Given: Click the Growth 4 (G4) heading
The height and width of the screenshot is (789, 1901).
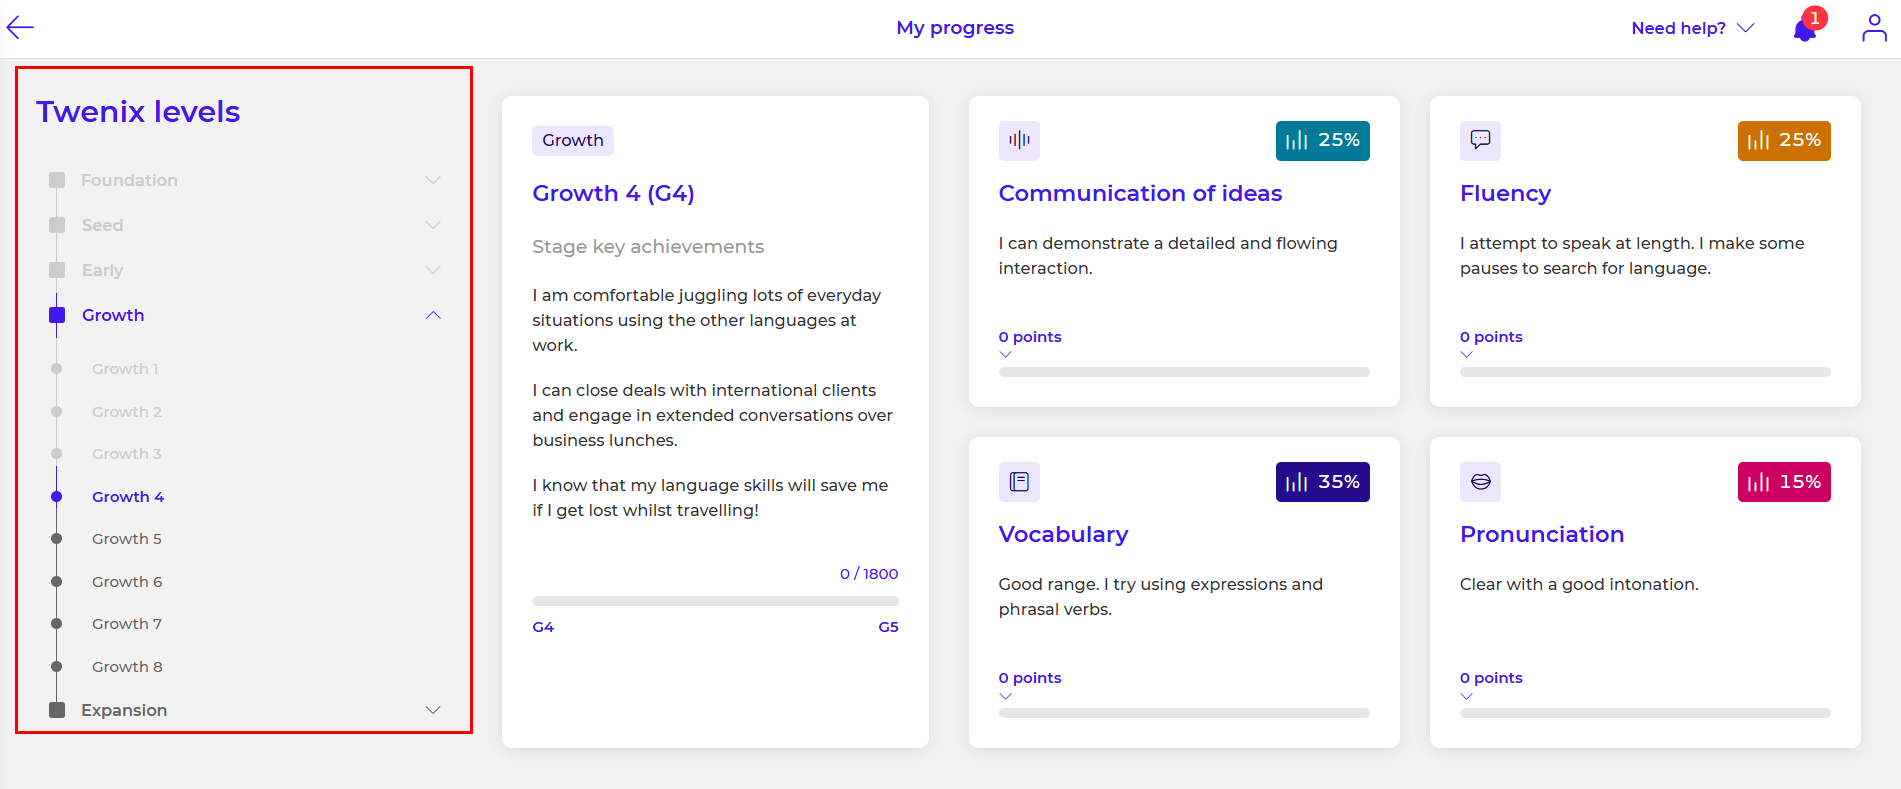Looking at the screenshot, I should [x=613, y=193].
